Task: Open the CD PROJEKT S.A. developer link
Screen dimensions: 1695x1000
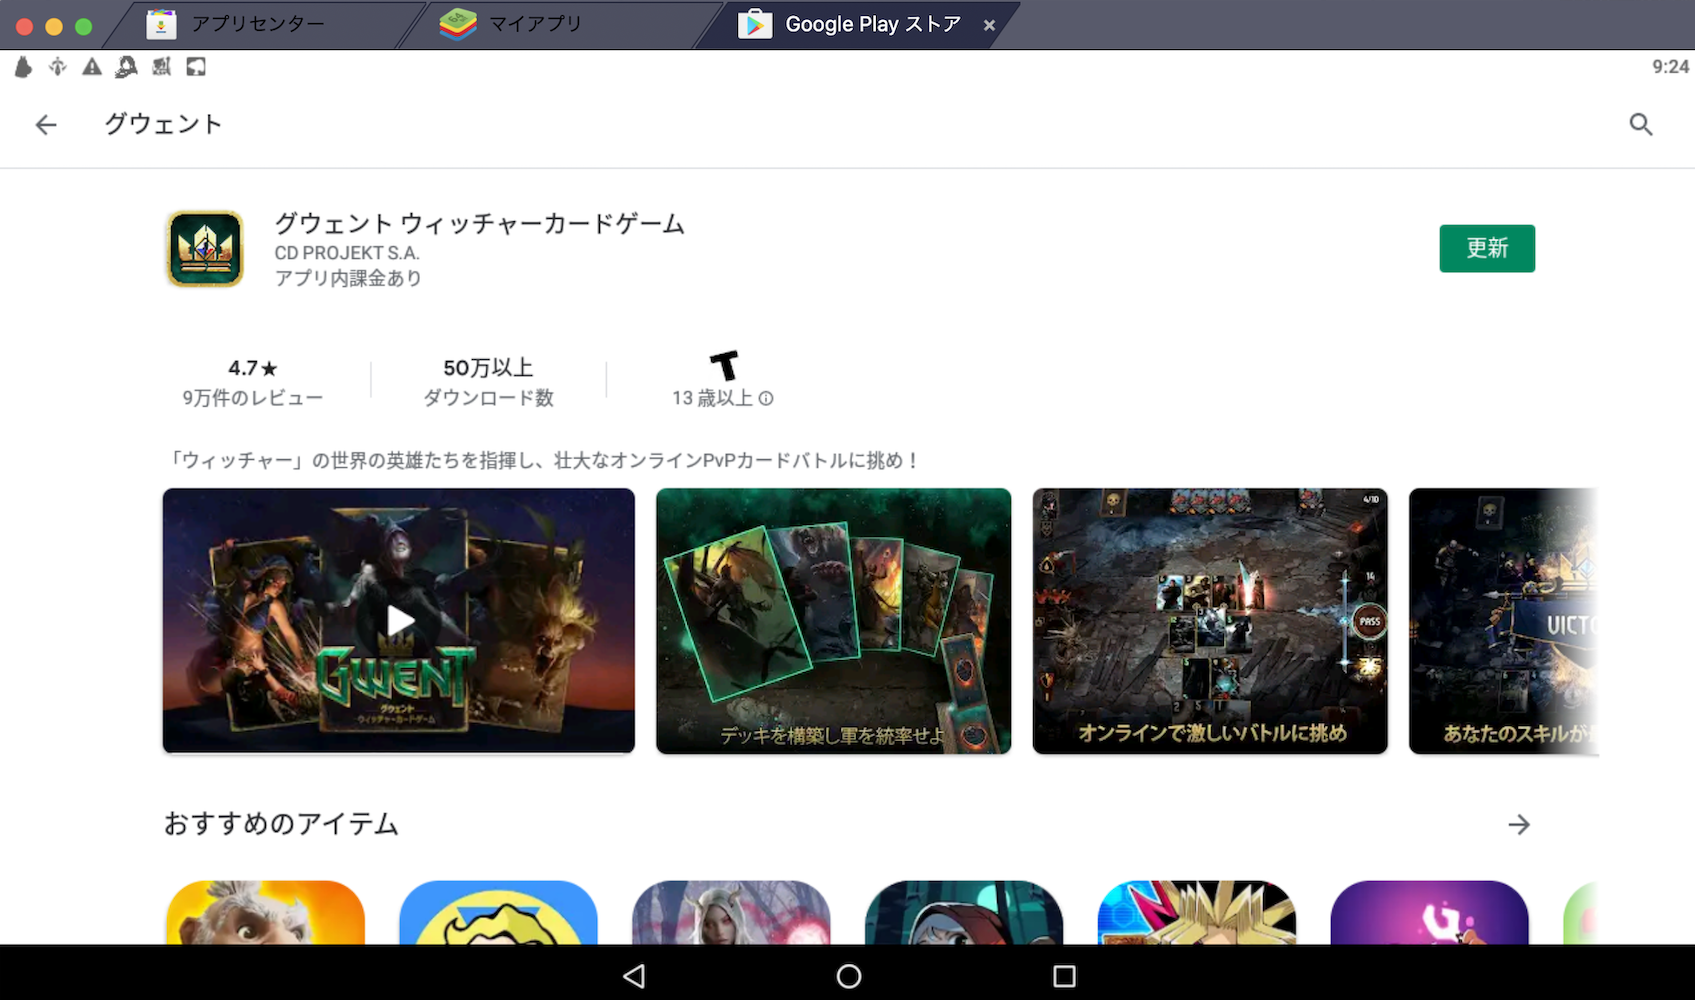Action: pos(347,253)
